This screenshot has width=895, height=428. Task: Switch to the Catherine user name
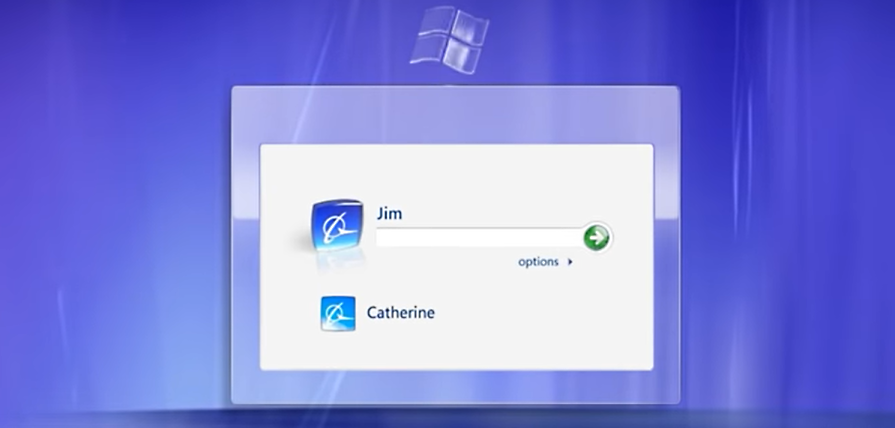[x=401, y=313]
